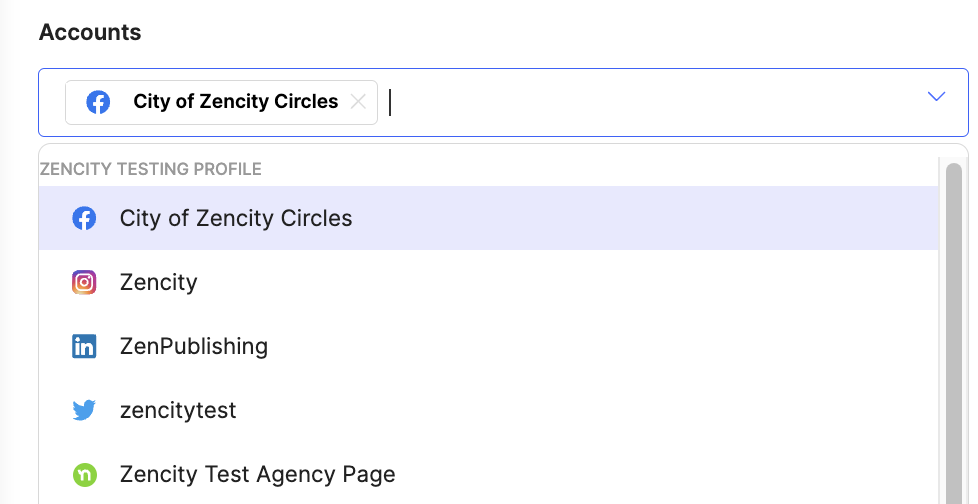This screenshot has height=504, width=978.
Task: Click the Instagram icon next to Zencity
Action: coord(84,282)
